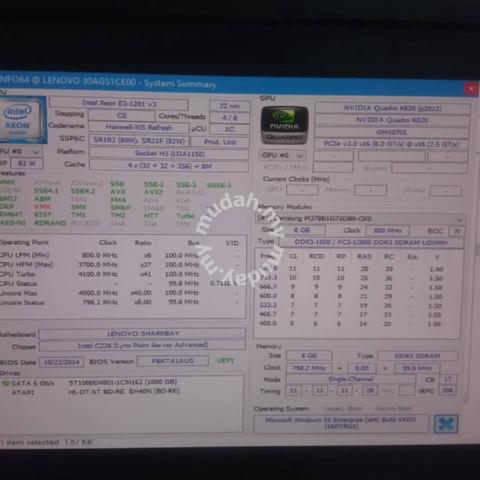
Task: Click the red VMX feature label
Action: coord(42,207)
